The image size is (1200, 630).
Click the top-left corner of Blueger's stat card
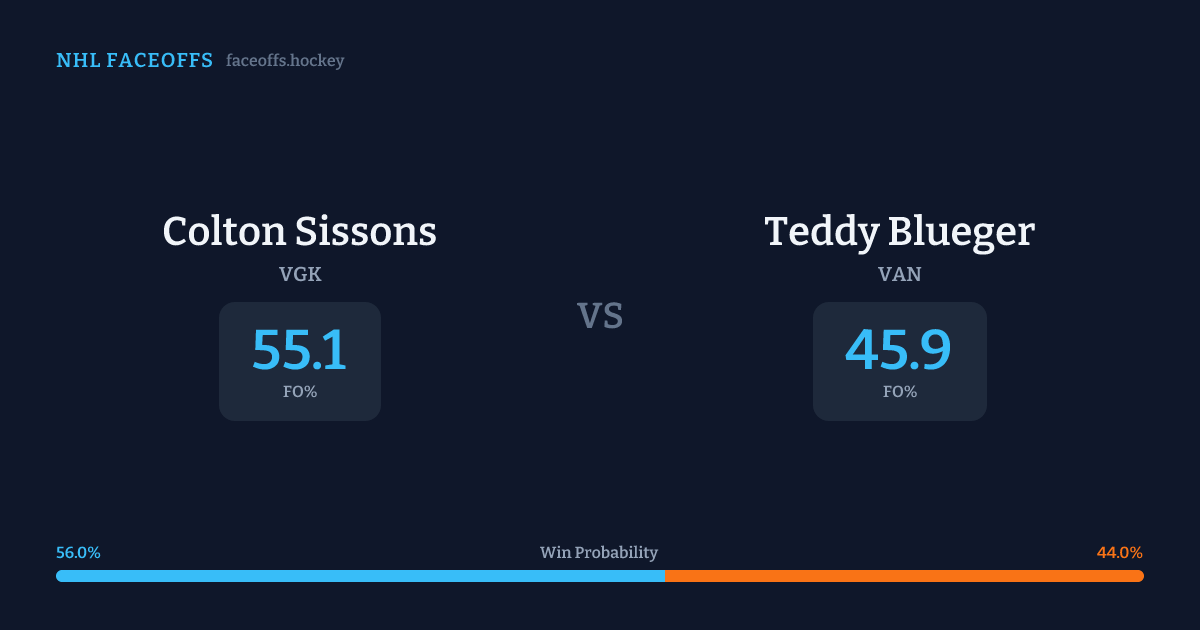(819, 308)
